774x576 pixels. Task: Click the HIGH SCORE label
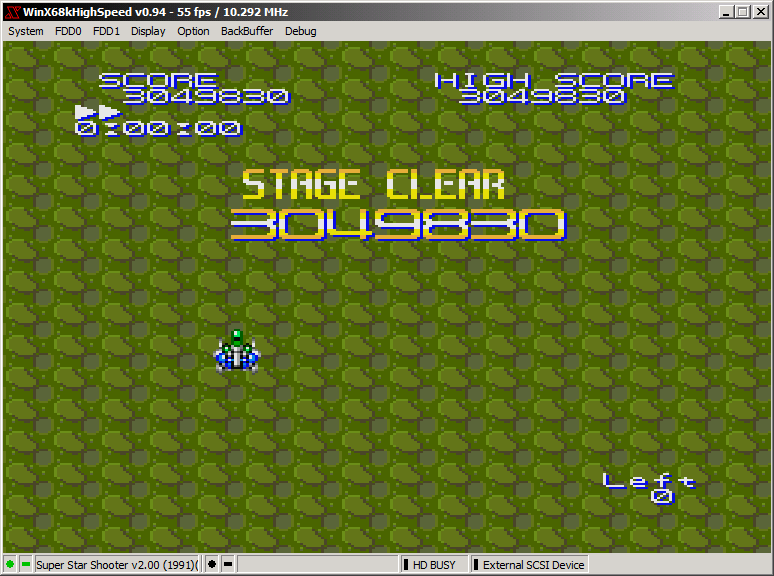tap(555, 80)
